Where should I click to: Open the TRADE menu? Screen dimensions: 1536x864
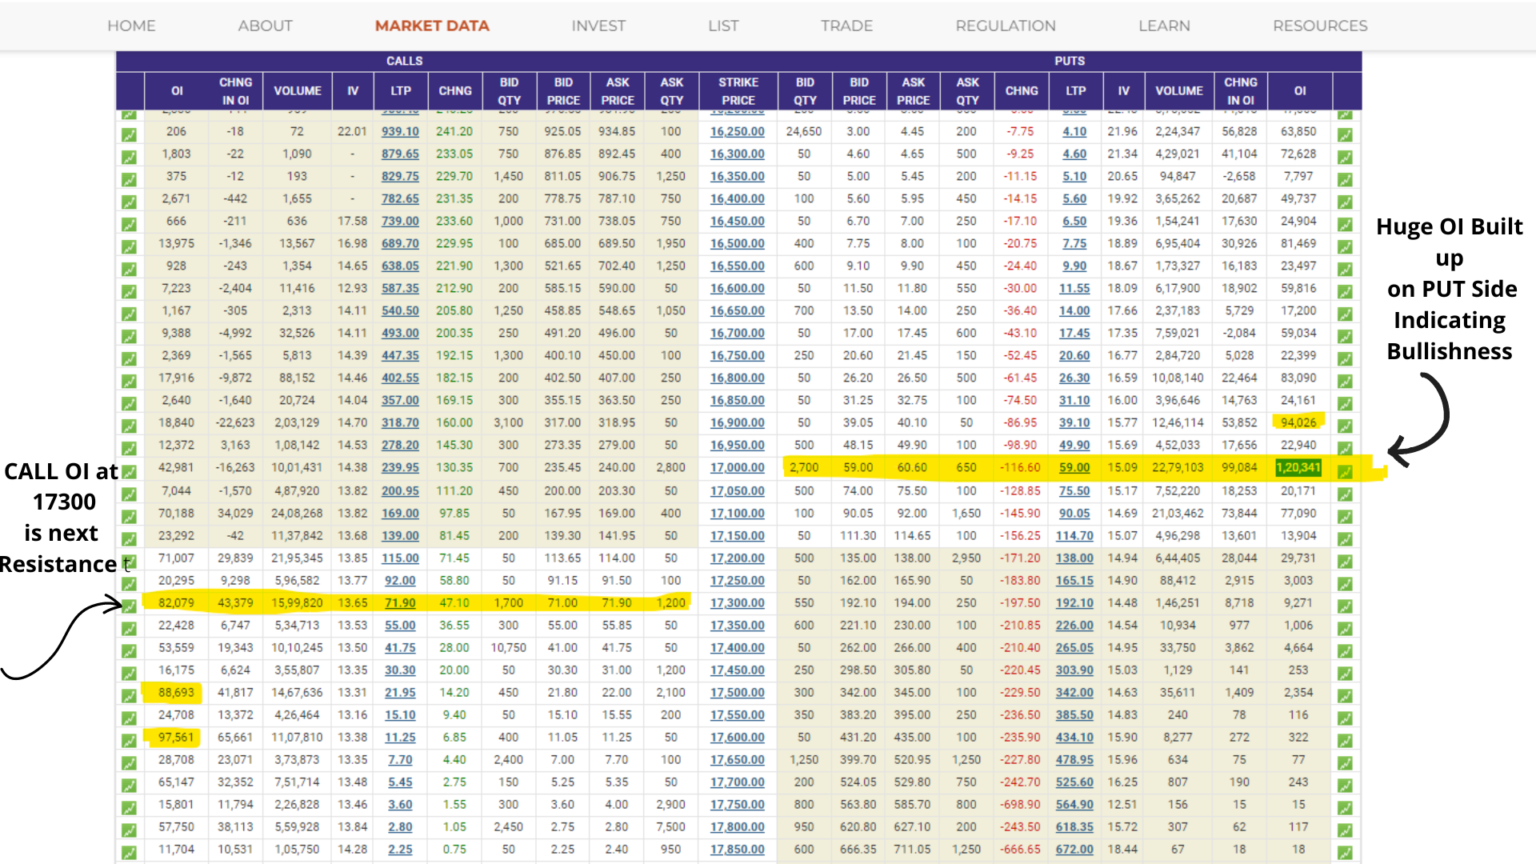[x=847, y=26]
